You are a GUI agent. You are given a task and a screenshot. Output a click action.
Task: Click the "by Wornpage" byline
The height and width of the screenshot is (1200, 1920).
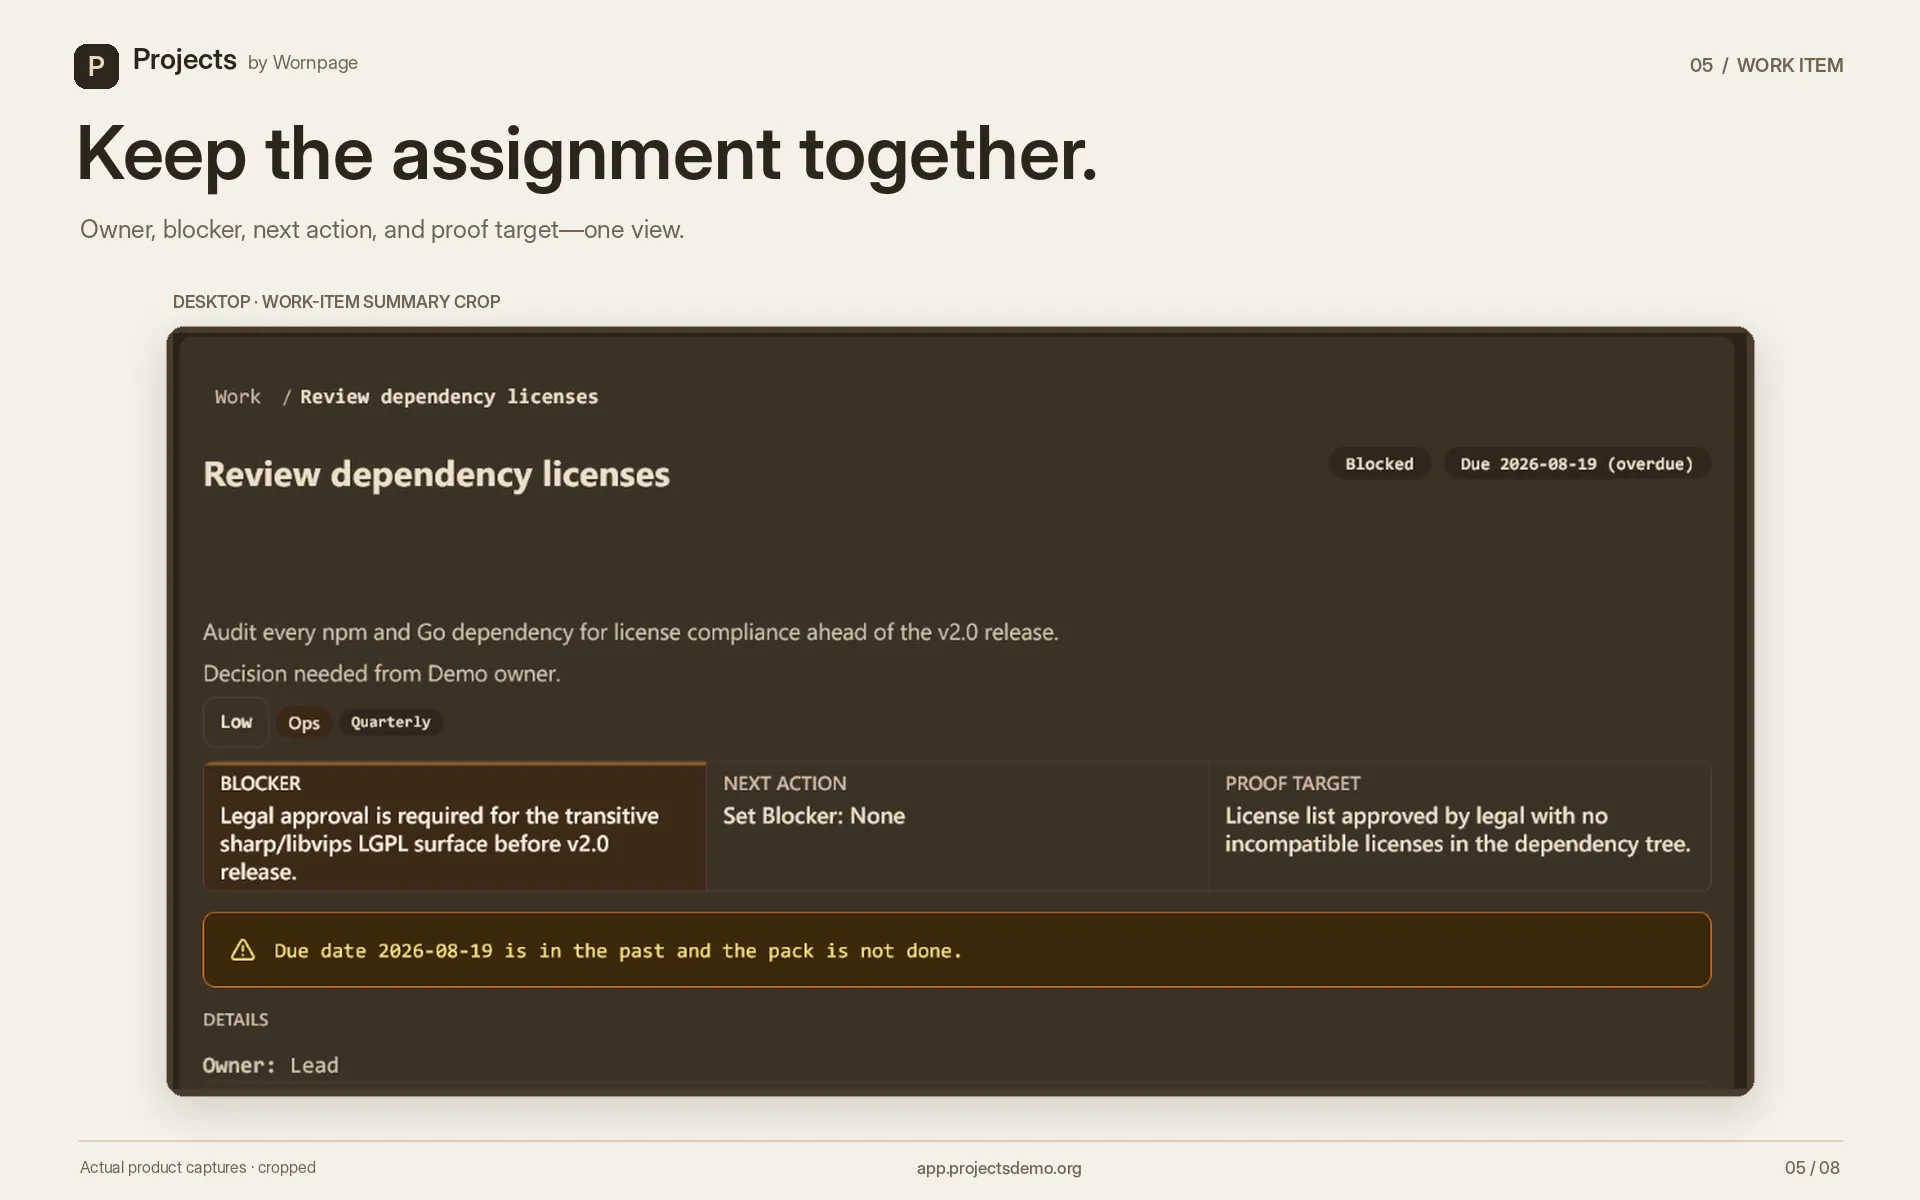click(x=303, y=63)
